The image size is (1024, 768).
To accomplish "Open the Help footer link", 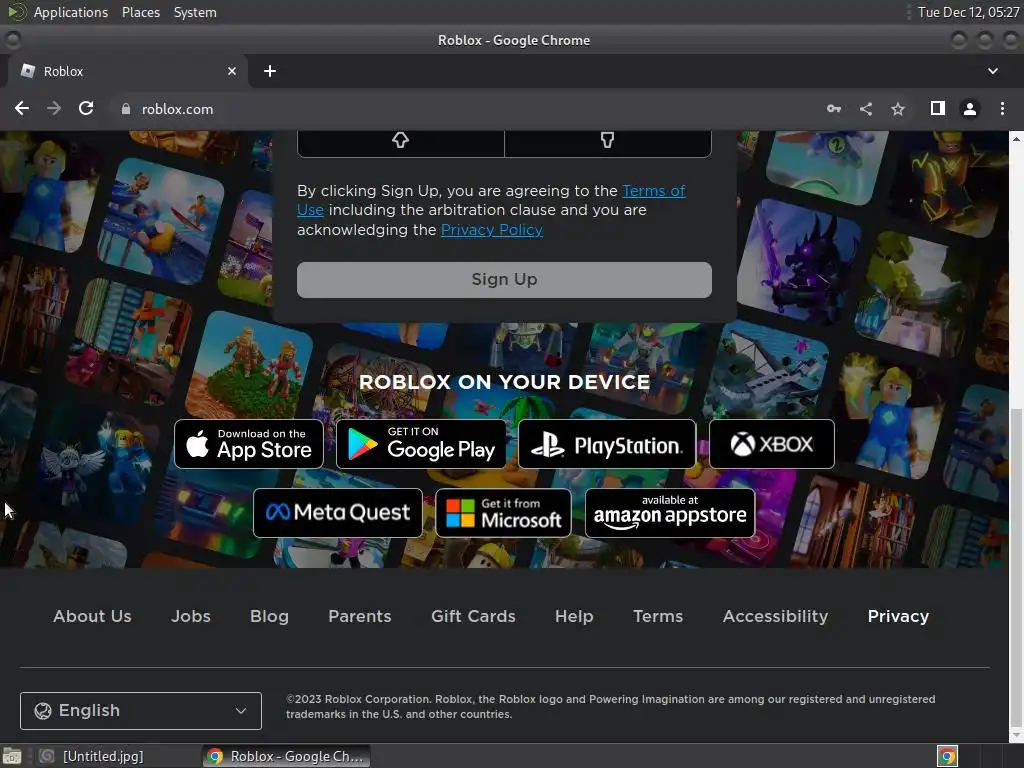I will [x=574, y=616].
